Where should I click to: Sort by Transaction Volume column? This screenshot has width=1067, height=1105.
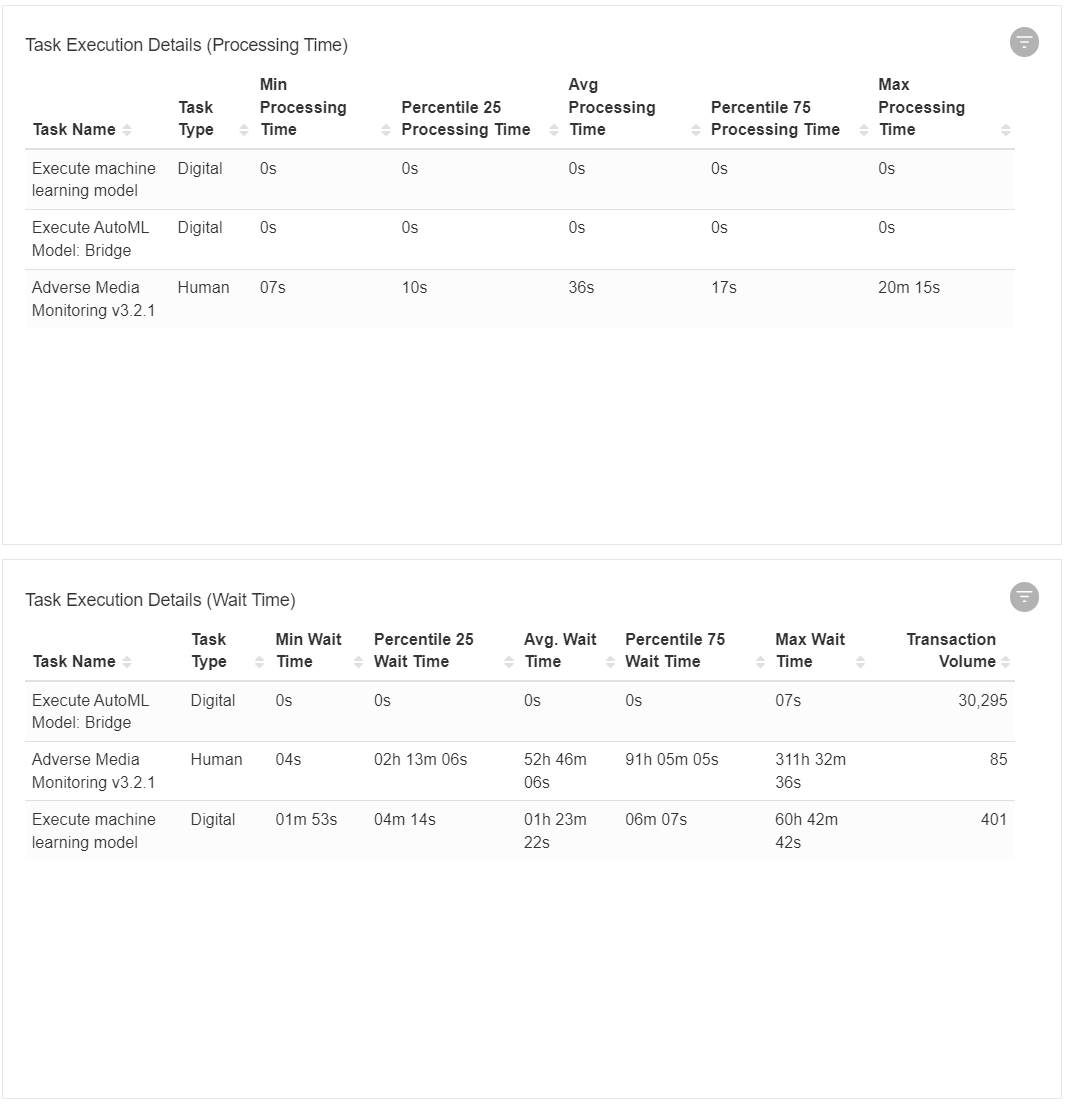[x=1006, y=662]
